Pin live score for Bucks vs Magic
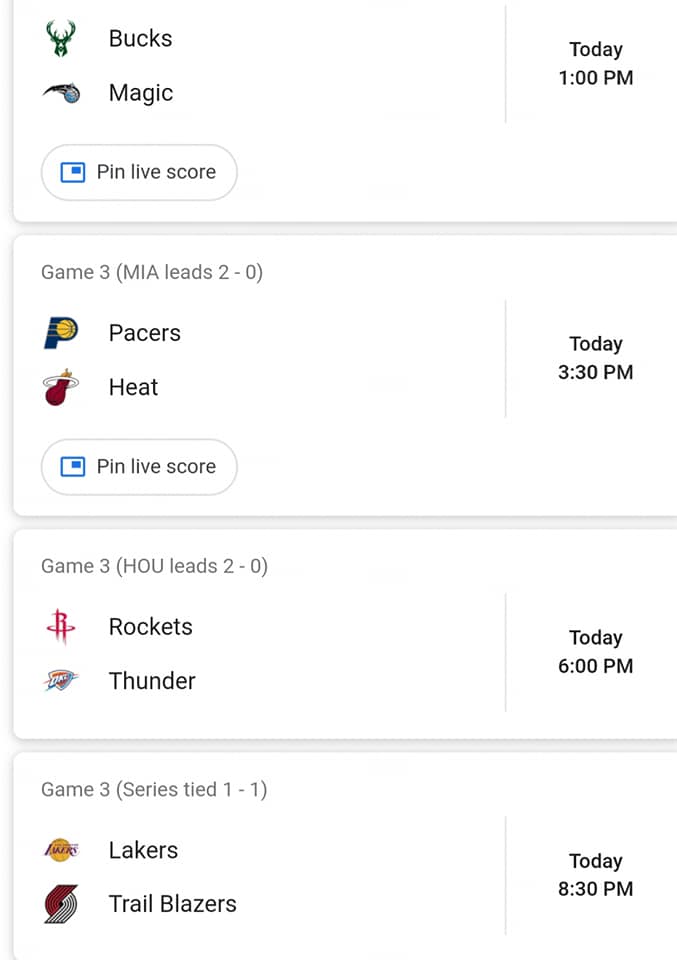The image size is (677, 960). pyautogui.click(x=139, y=172)
